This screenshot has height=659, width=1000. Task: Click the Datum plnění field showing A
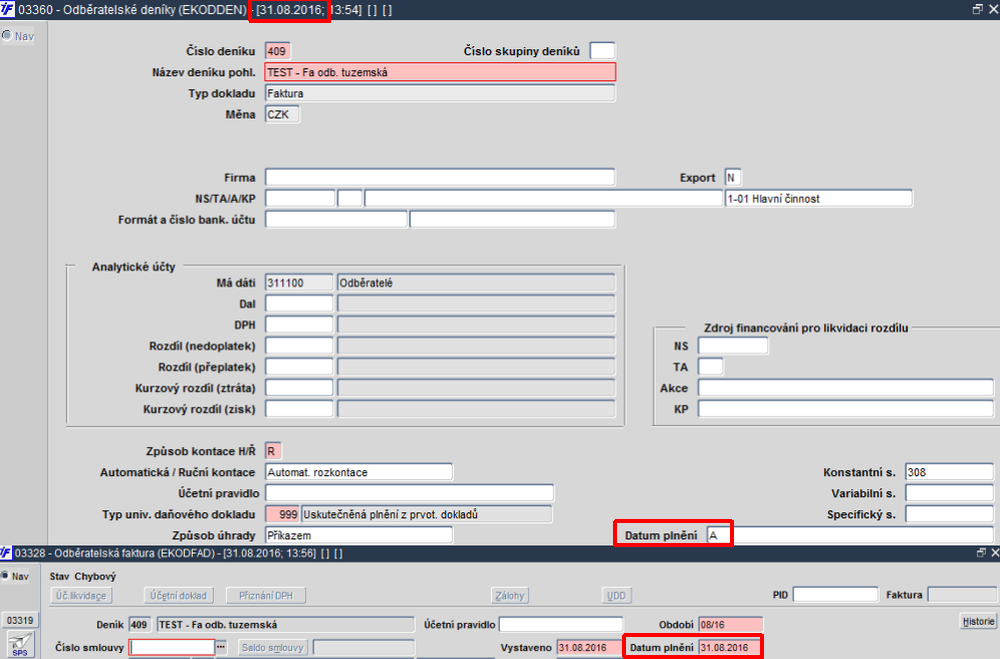(850, 535)
